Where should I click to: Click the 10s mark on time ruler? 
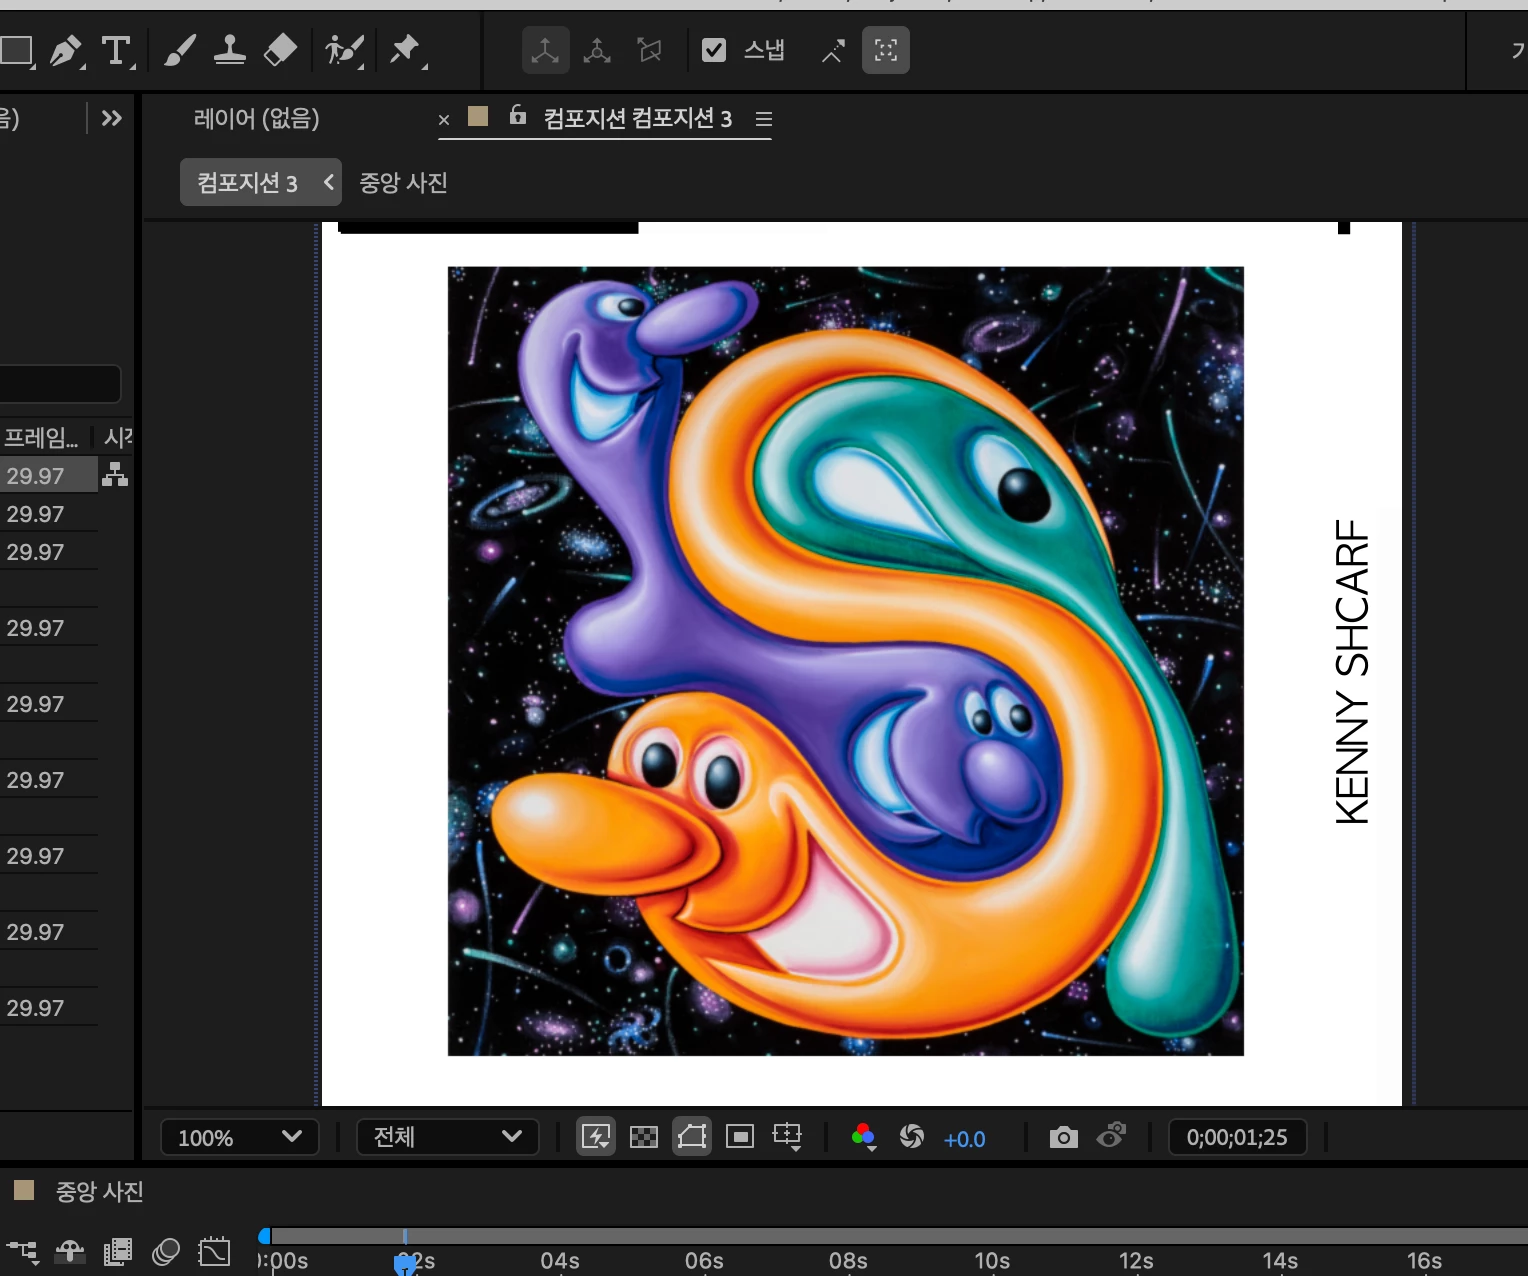click(992, 1261)
